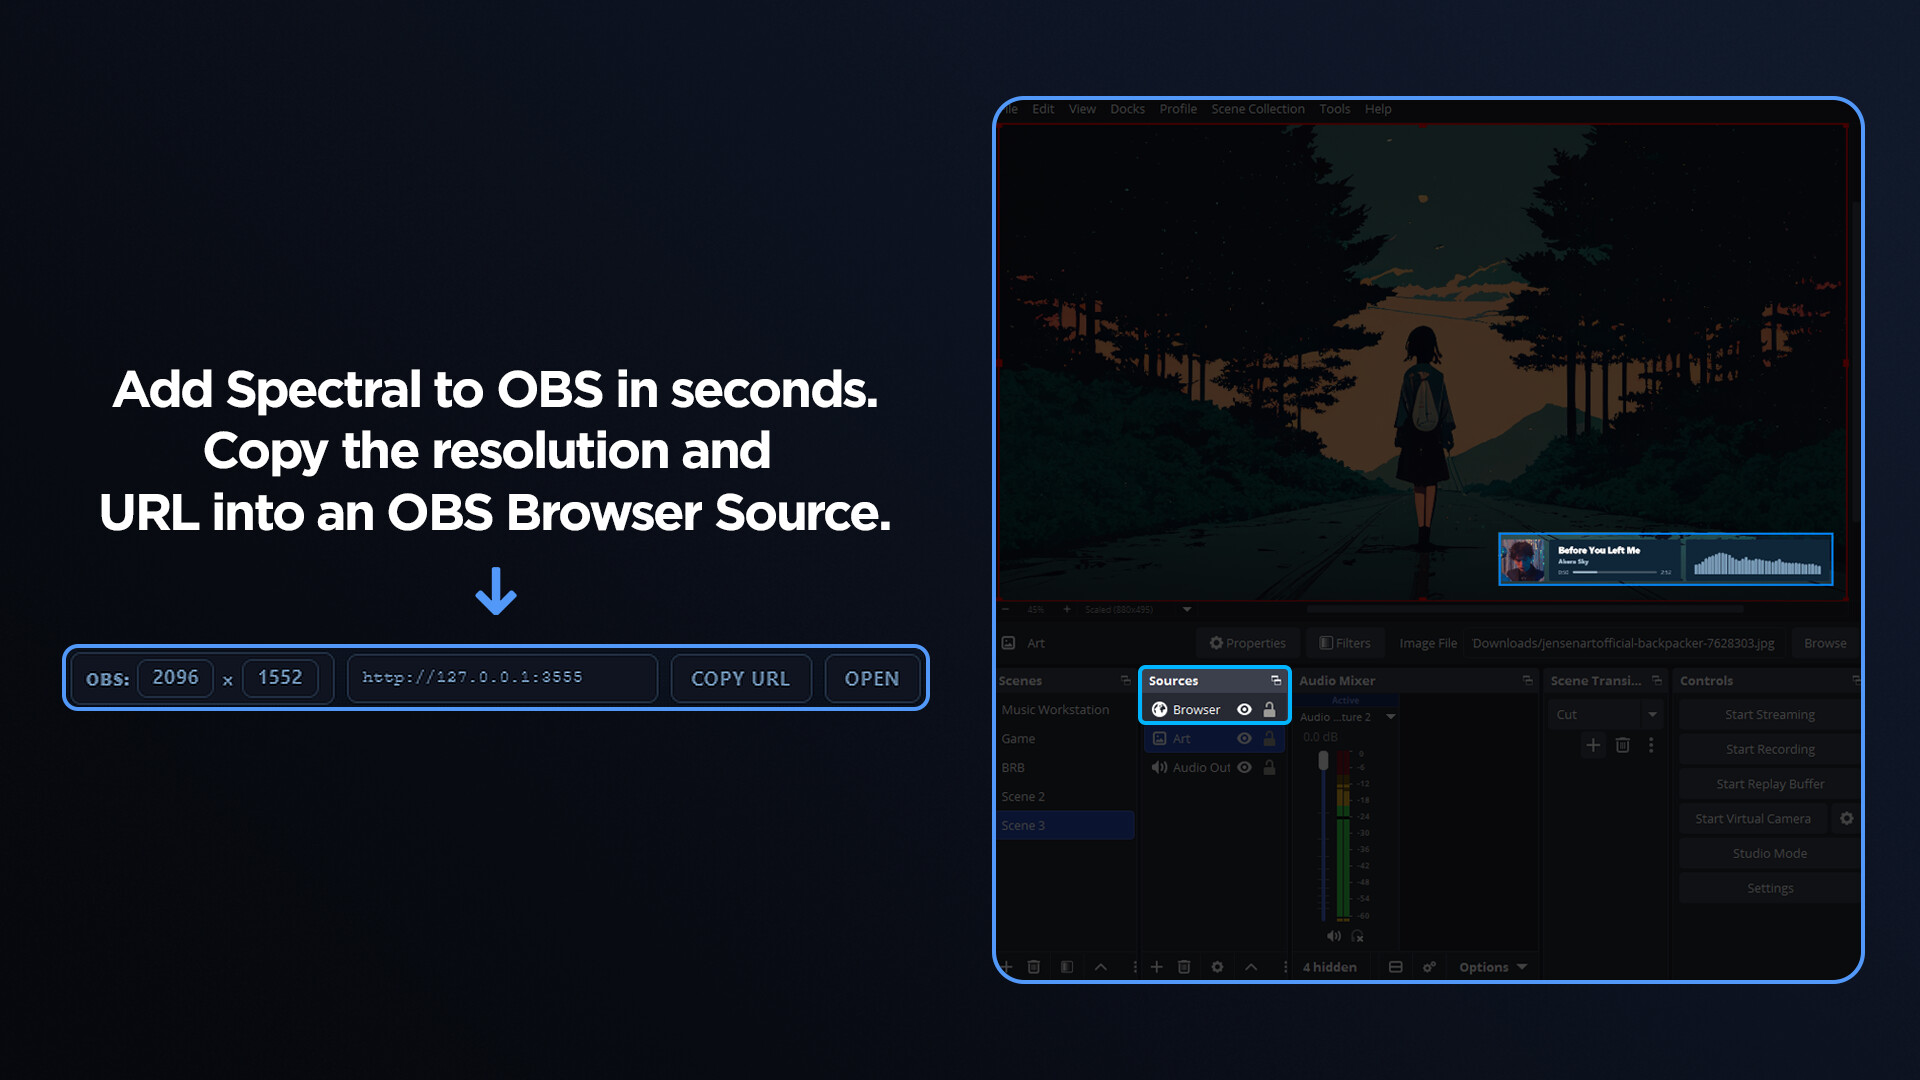Open scene filters icon in Scenes toolbar
The width and height of the screenshot is (1920, 1080).
tap(1067, 967)
